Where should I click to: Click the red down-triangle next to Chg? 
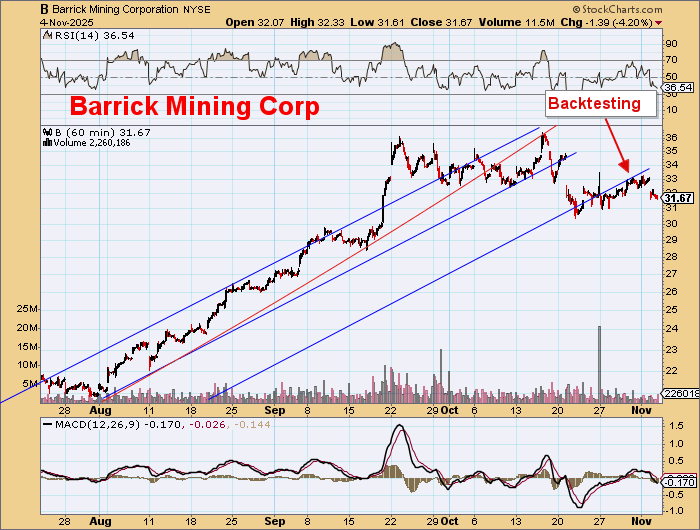659,23
